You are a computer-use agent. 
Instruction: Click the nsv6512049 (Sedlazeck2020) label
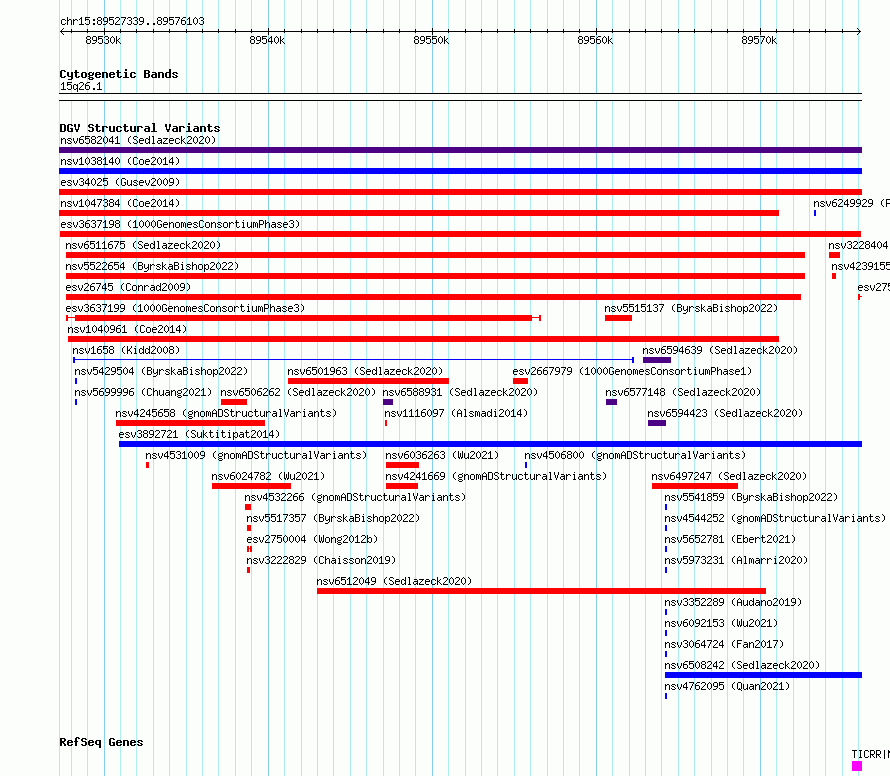(x=394, y=581)
